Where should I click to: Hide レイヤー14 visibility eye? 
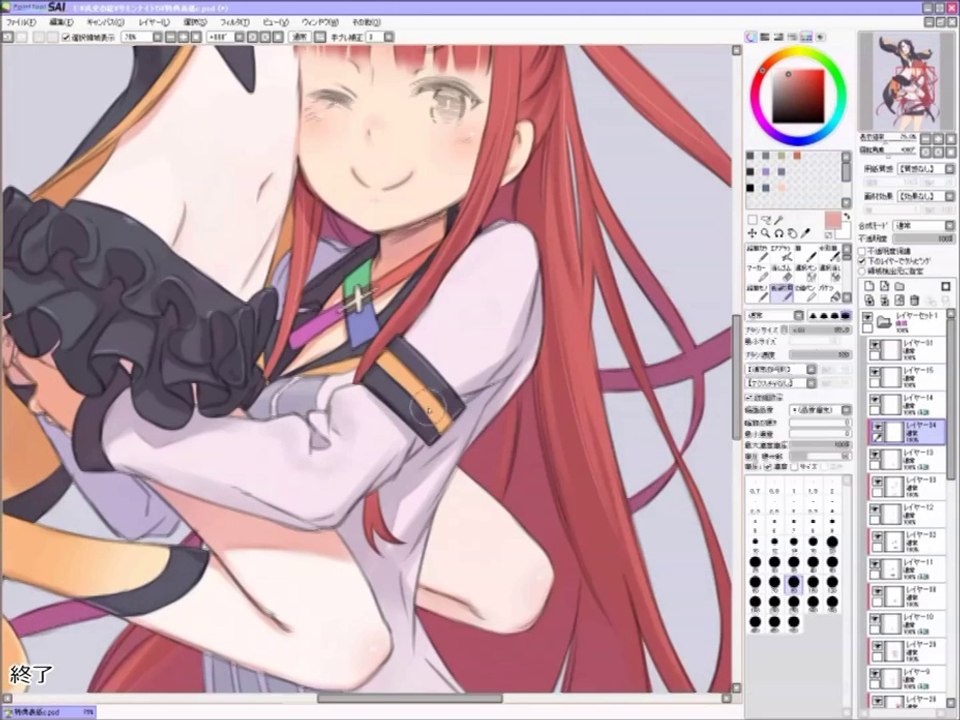click(875, 399)
